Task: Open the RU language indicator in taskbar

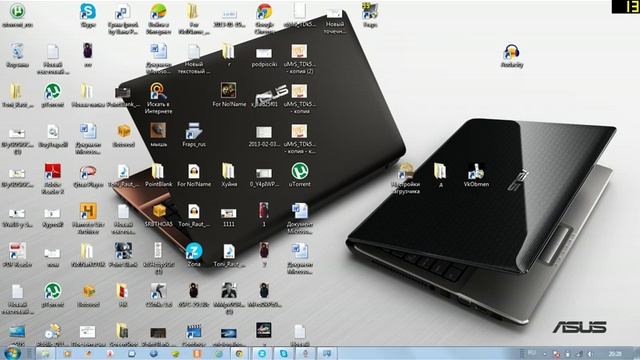Action: pos(532,353)
